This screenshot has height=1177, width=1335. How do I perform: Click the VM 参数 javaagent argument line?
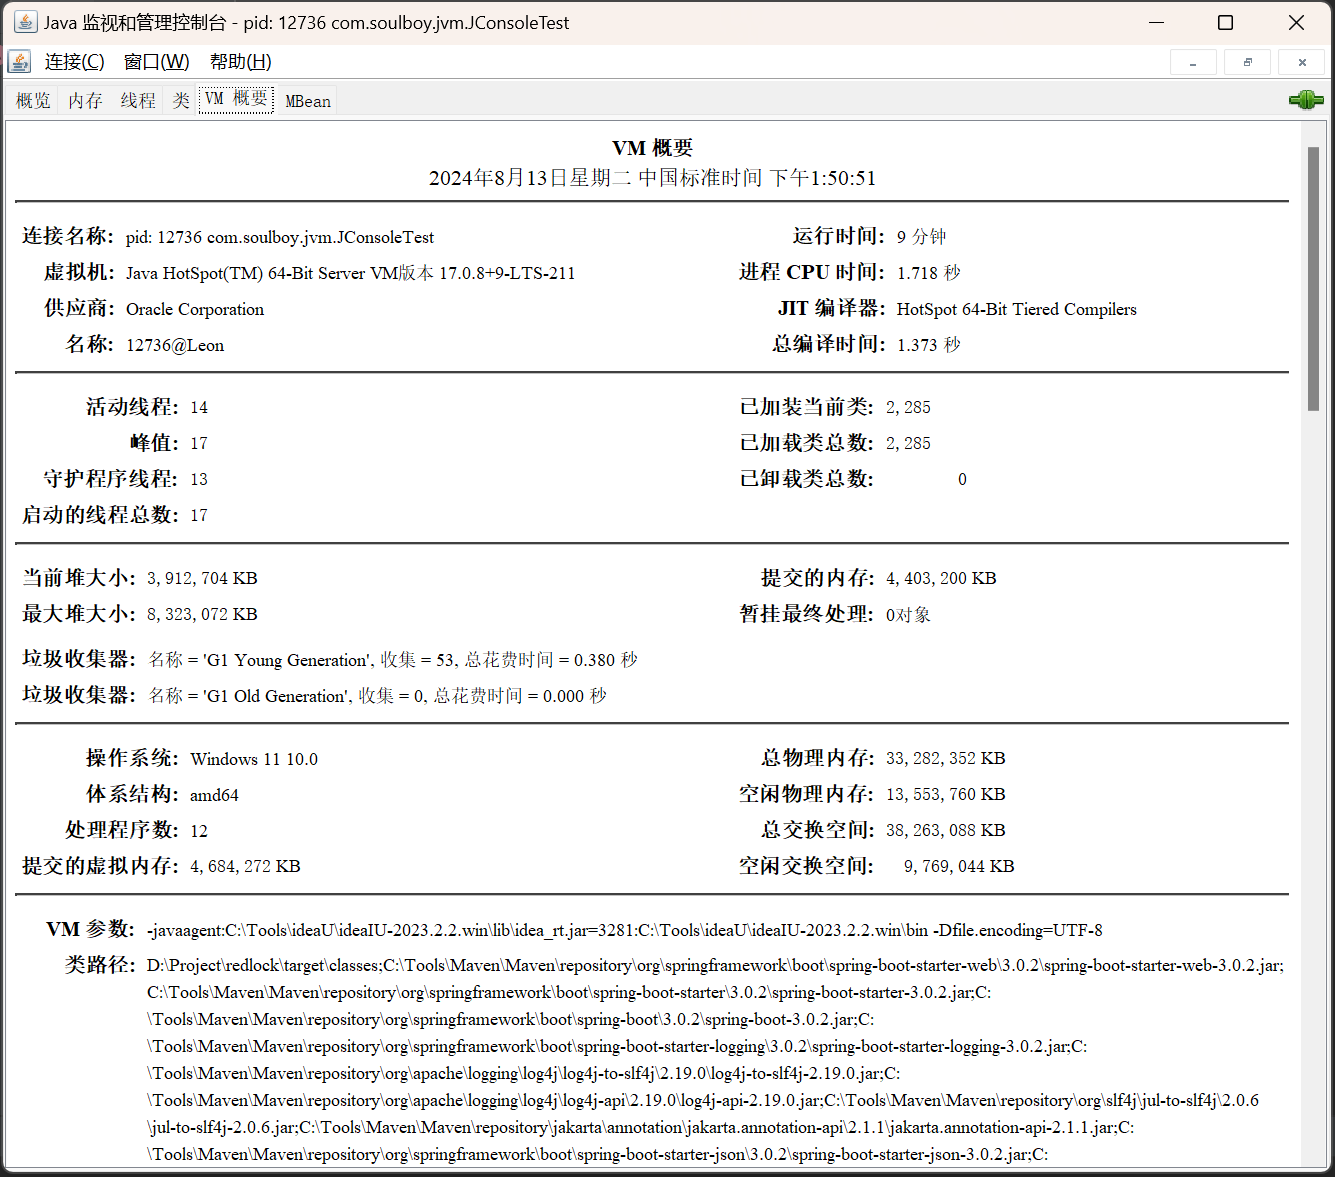coord(624,930)
